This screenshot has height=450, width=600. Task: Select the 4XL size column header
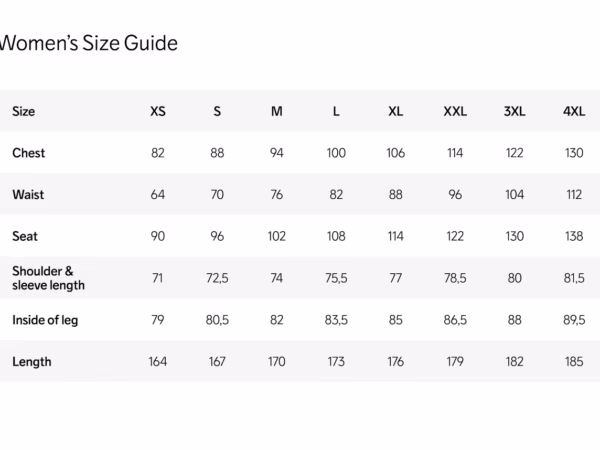[574, 111]
